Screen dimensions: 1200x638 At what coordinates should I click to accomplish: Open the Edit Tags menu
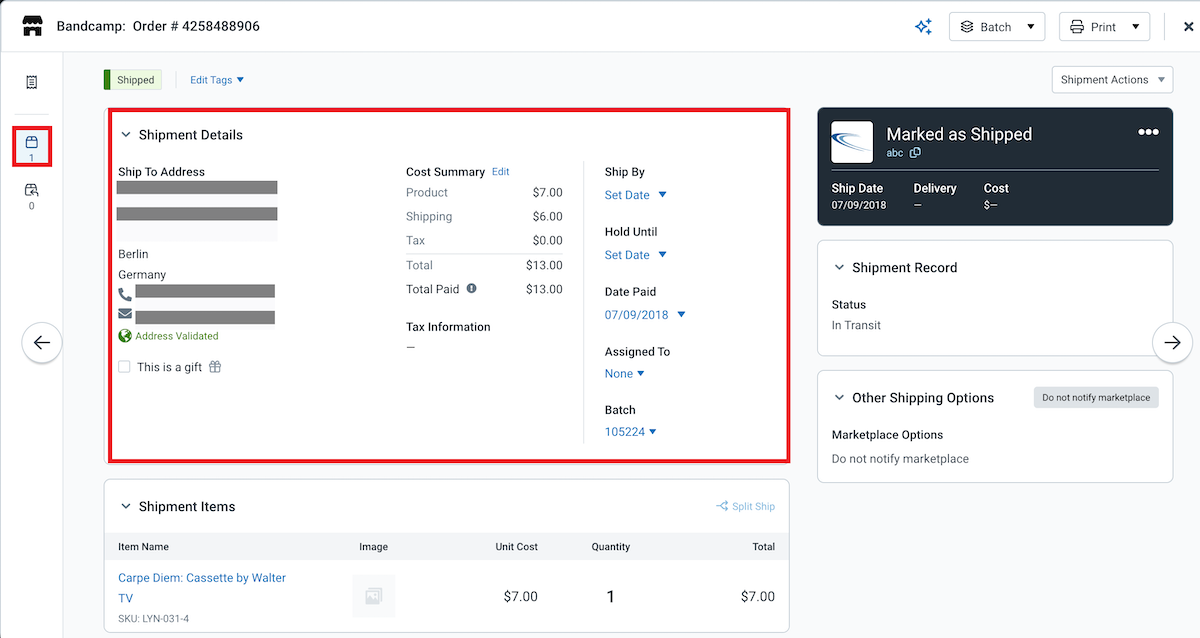[x=217, y=80]
